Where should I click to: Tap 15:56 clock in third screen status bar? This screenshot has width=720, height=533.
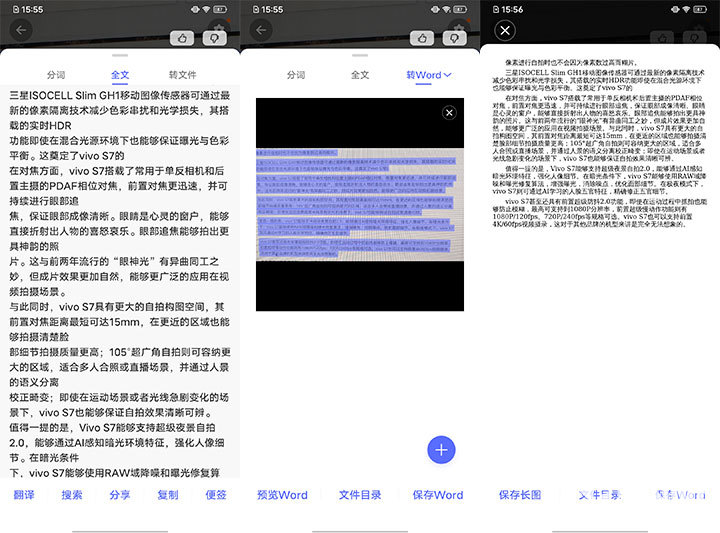click(512, 10)
